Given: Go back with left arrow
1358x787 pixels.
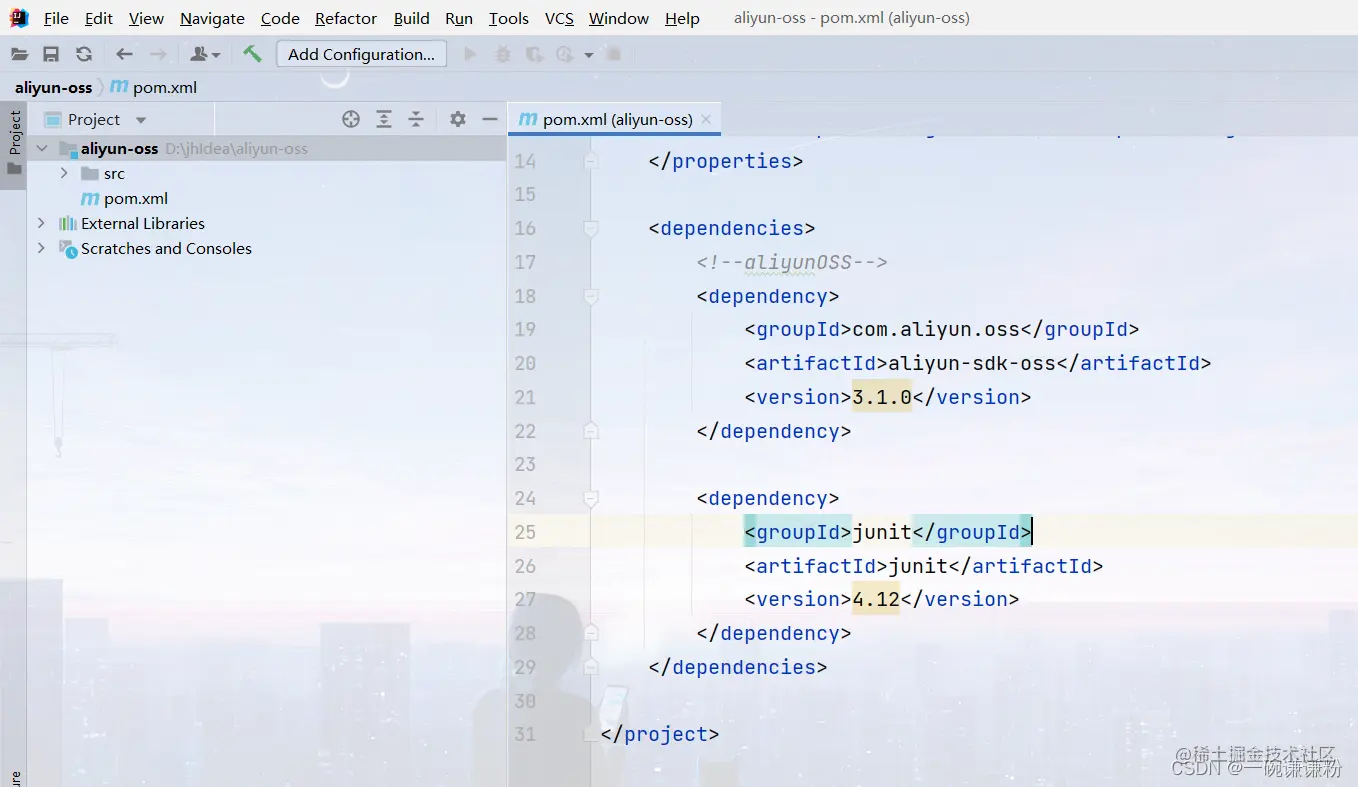Looking at the screenshot, I should click(124, 55).
